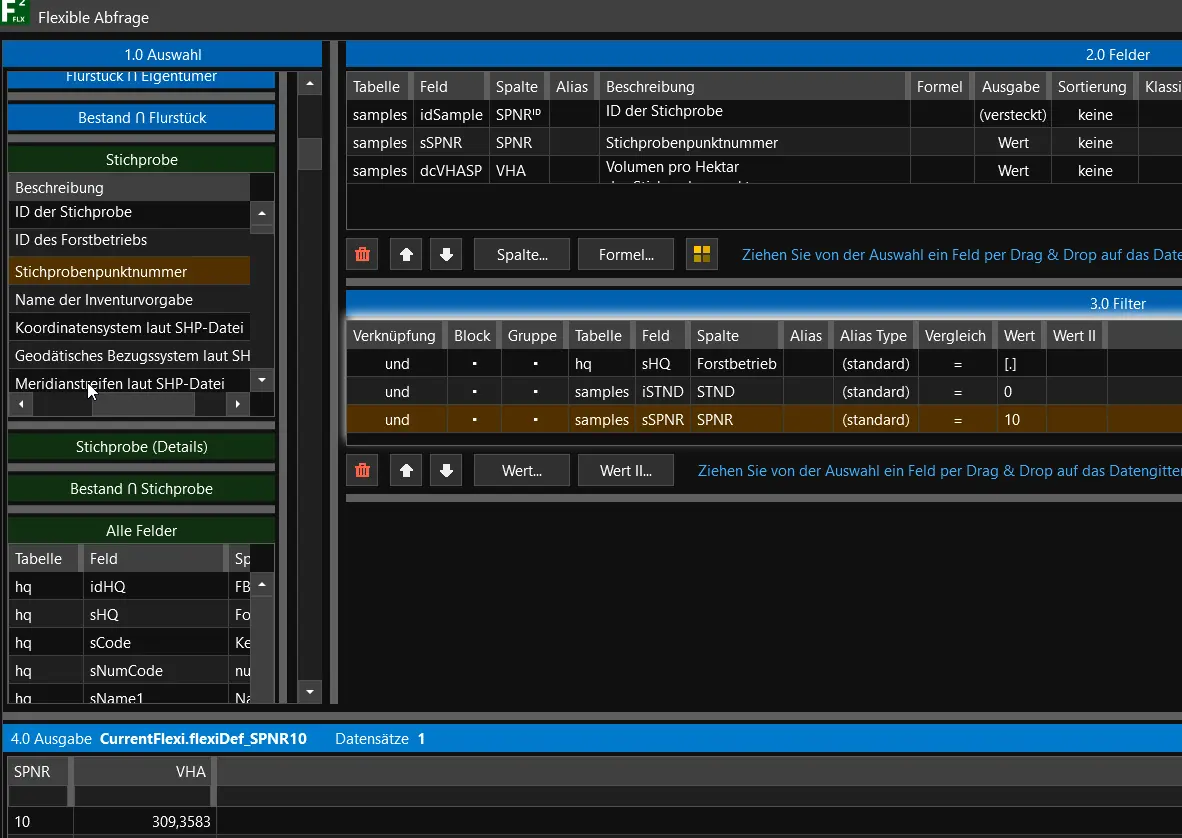This screenshot has width=1182, height=838.
Task: Expand the Bestand ∩ Stichprobe section
Action: (141, 489)
